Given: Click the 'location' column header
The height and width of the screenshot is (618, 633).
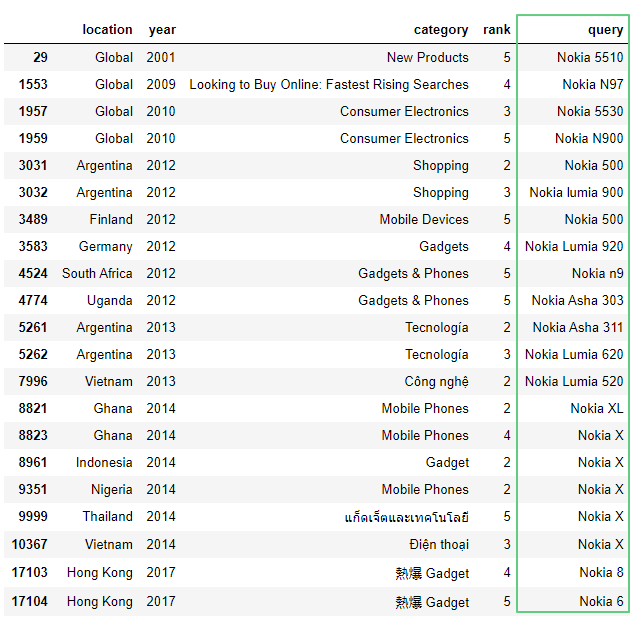Looking at the screenshot, I should [x=107, y=29].
